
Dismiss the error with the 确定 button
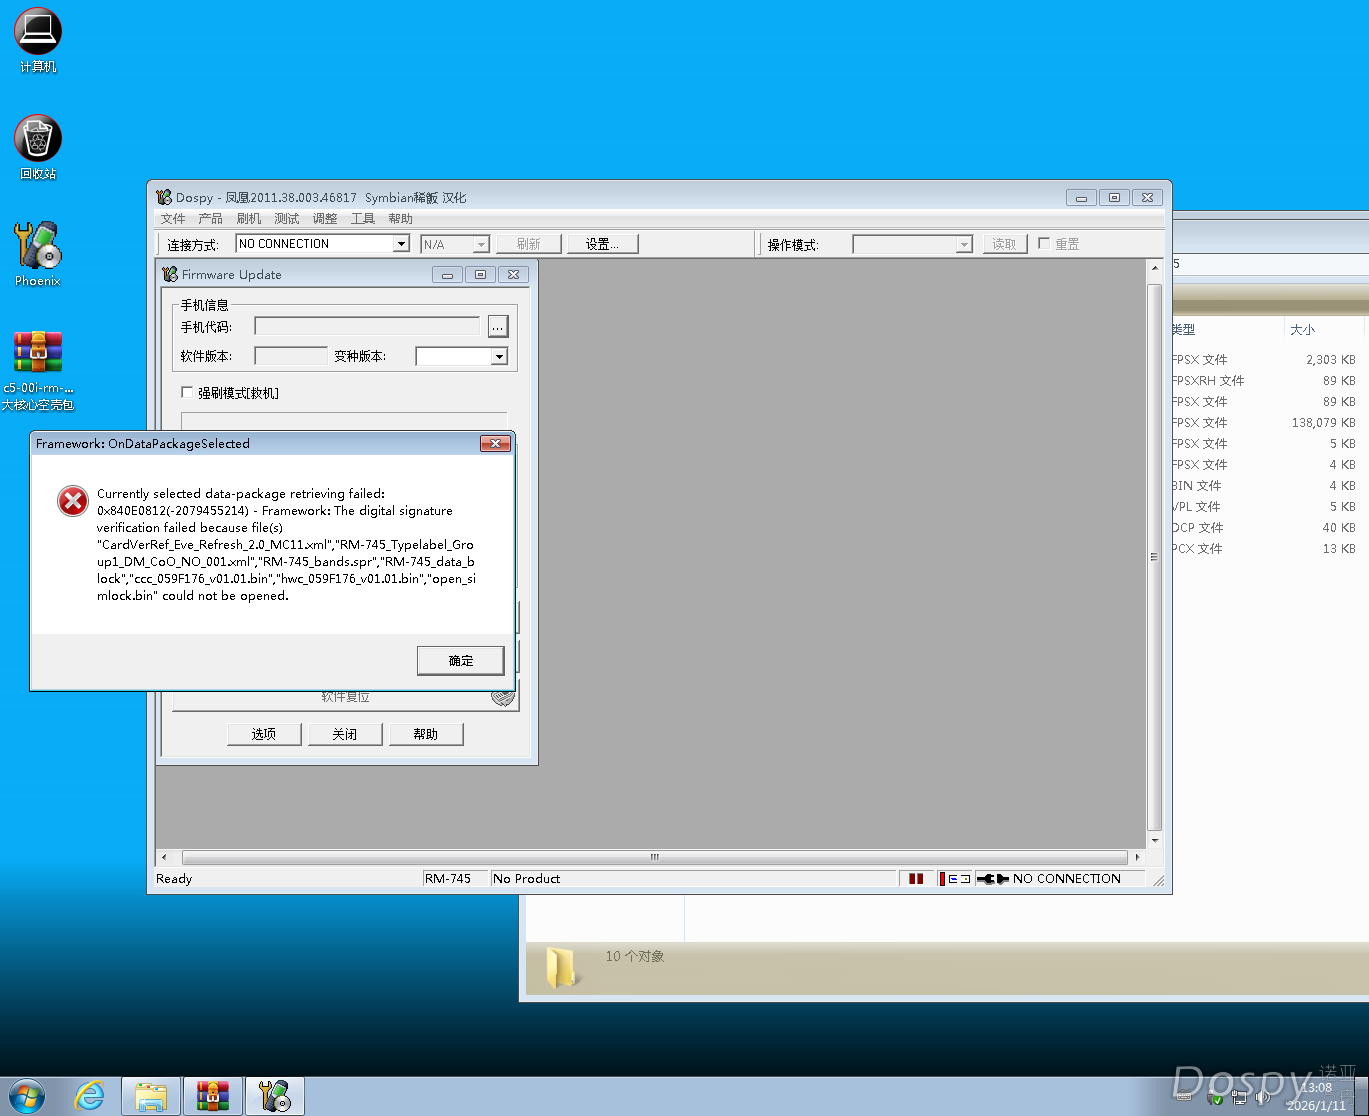point(460,660)
